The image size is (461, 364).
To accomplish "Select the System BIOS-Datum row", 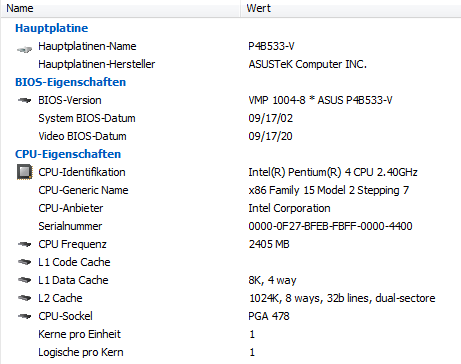I will [x=231, y=118].
